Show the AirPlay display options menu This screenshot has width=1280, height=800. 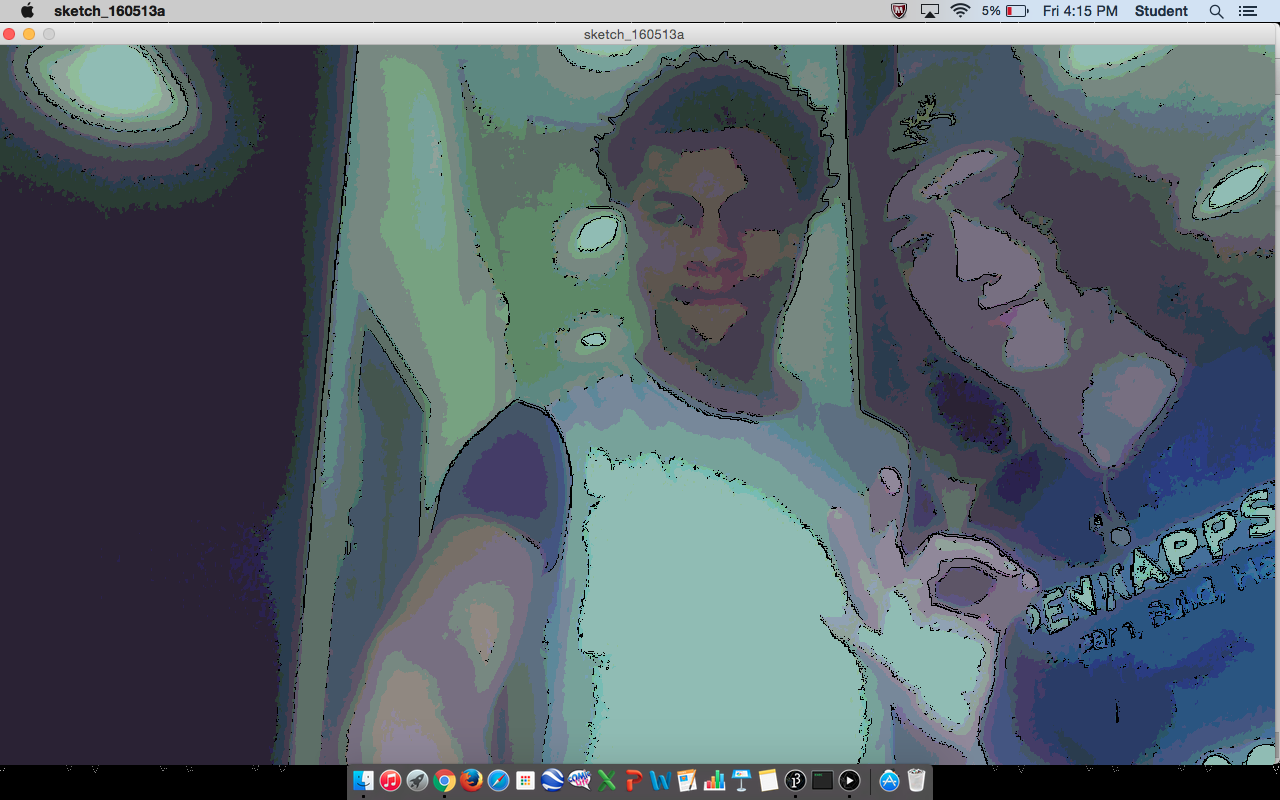(x=930, y=11)
